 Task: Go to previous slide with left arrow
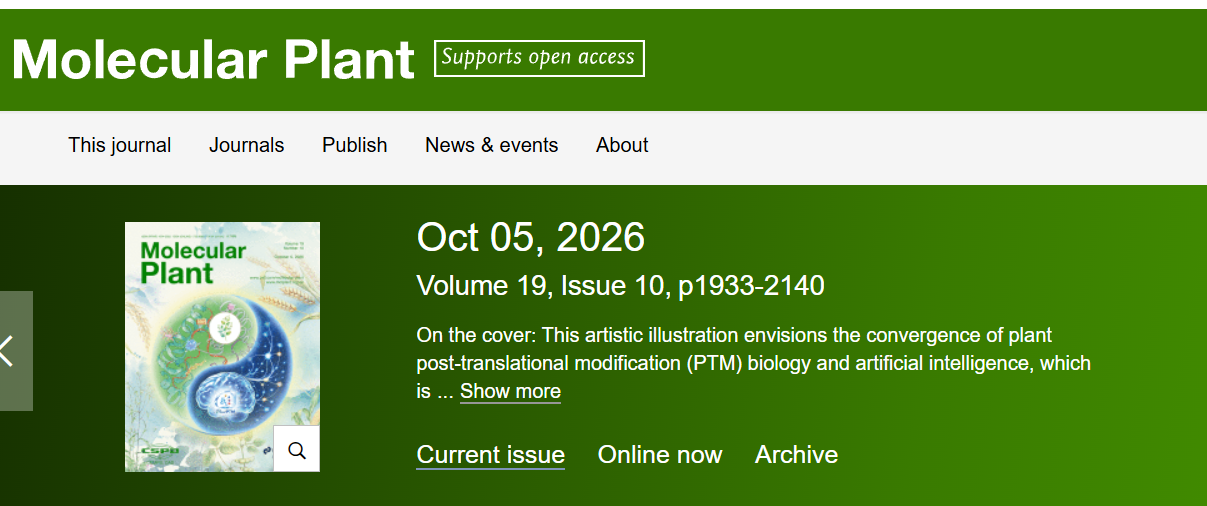point(14,351)
